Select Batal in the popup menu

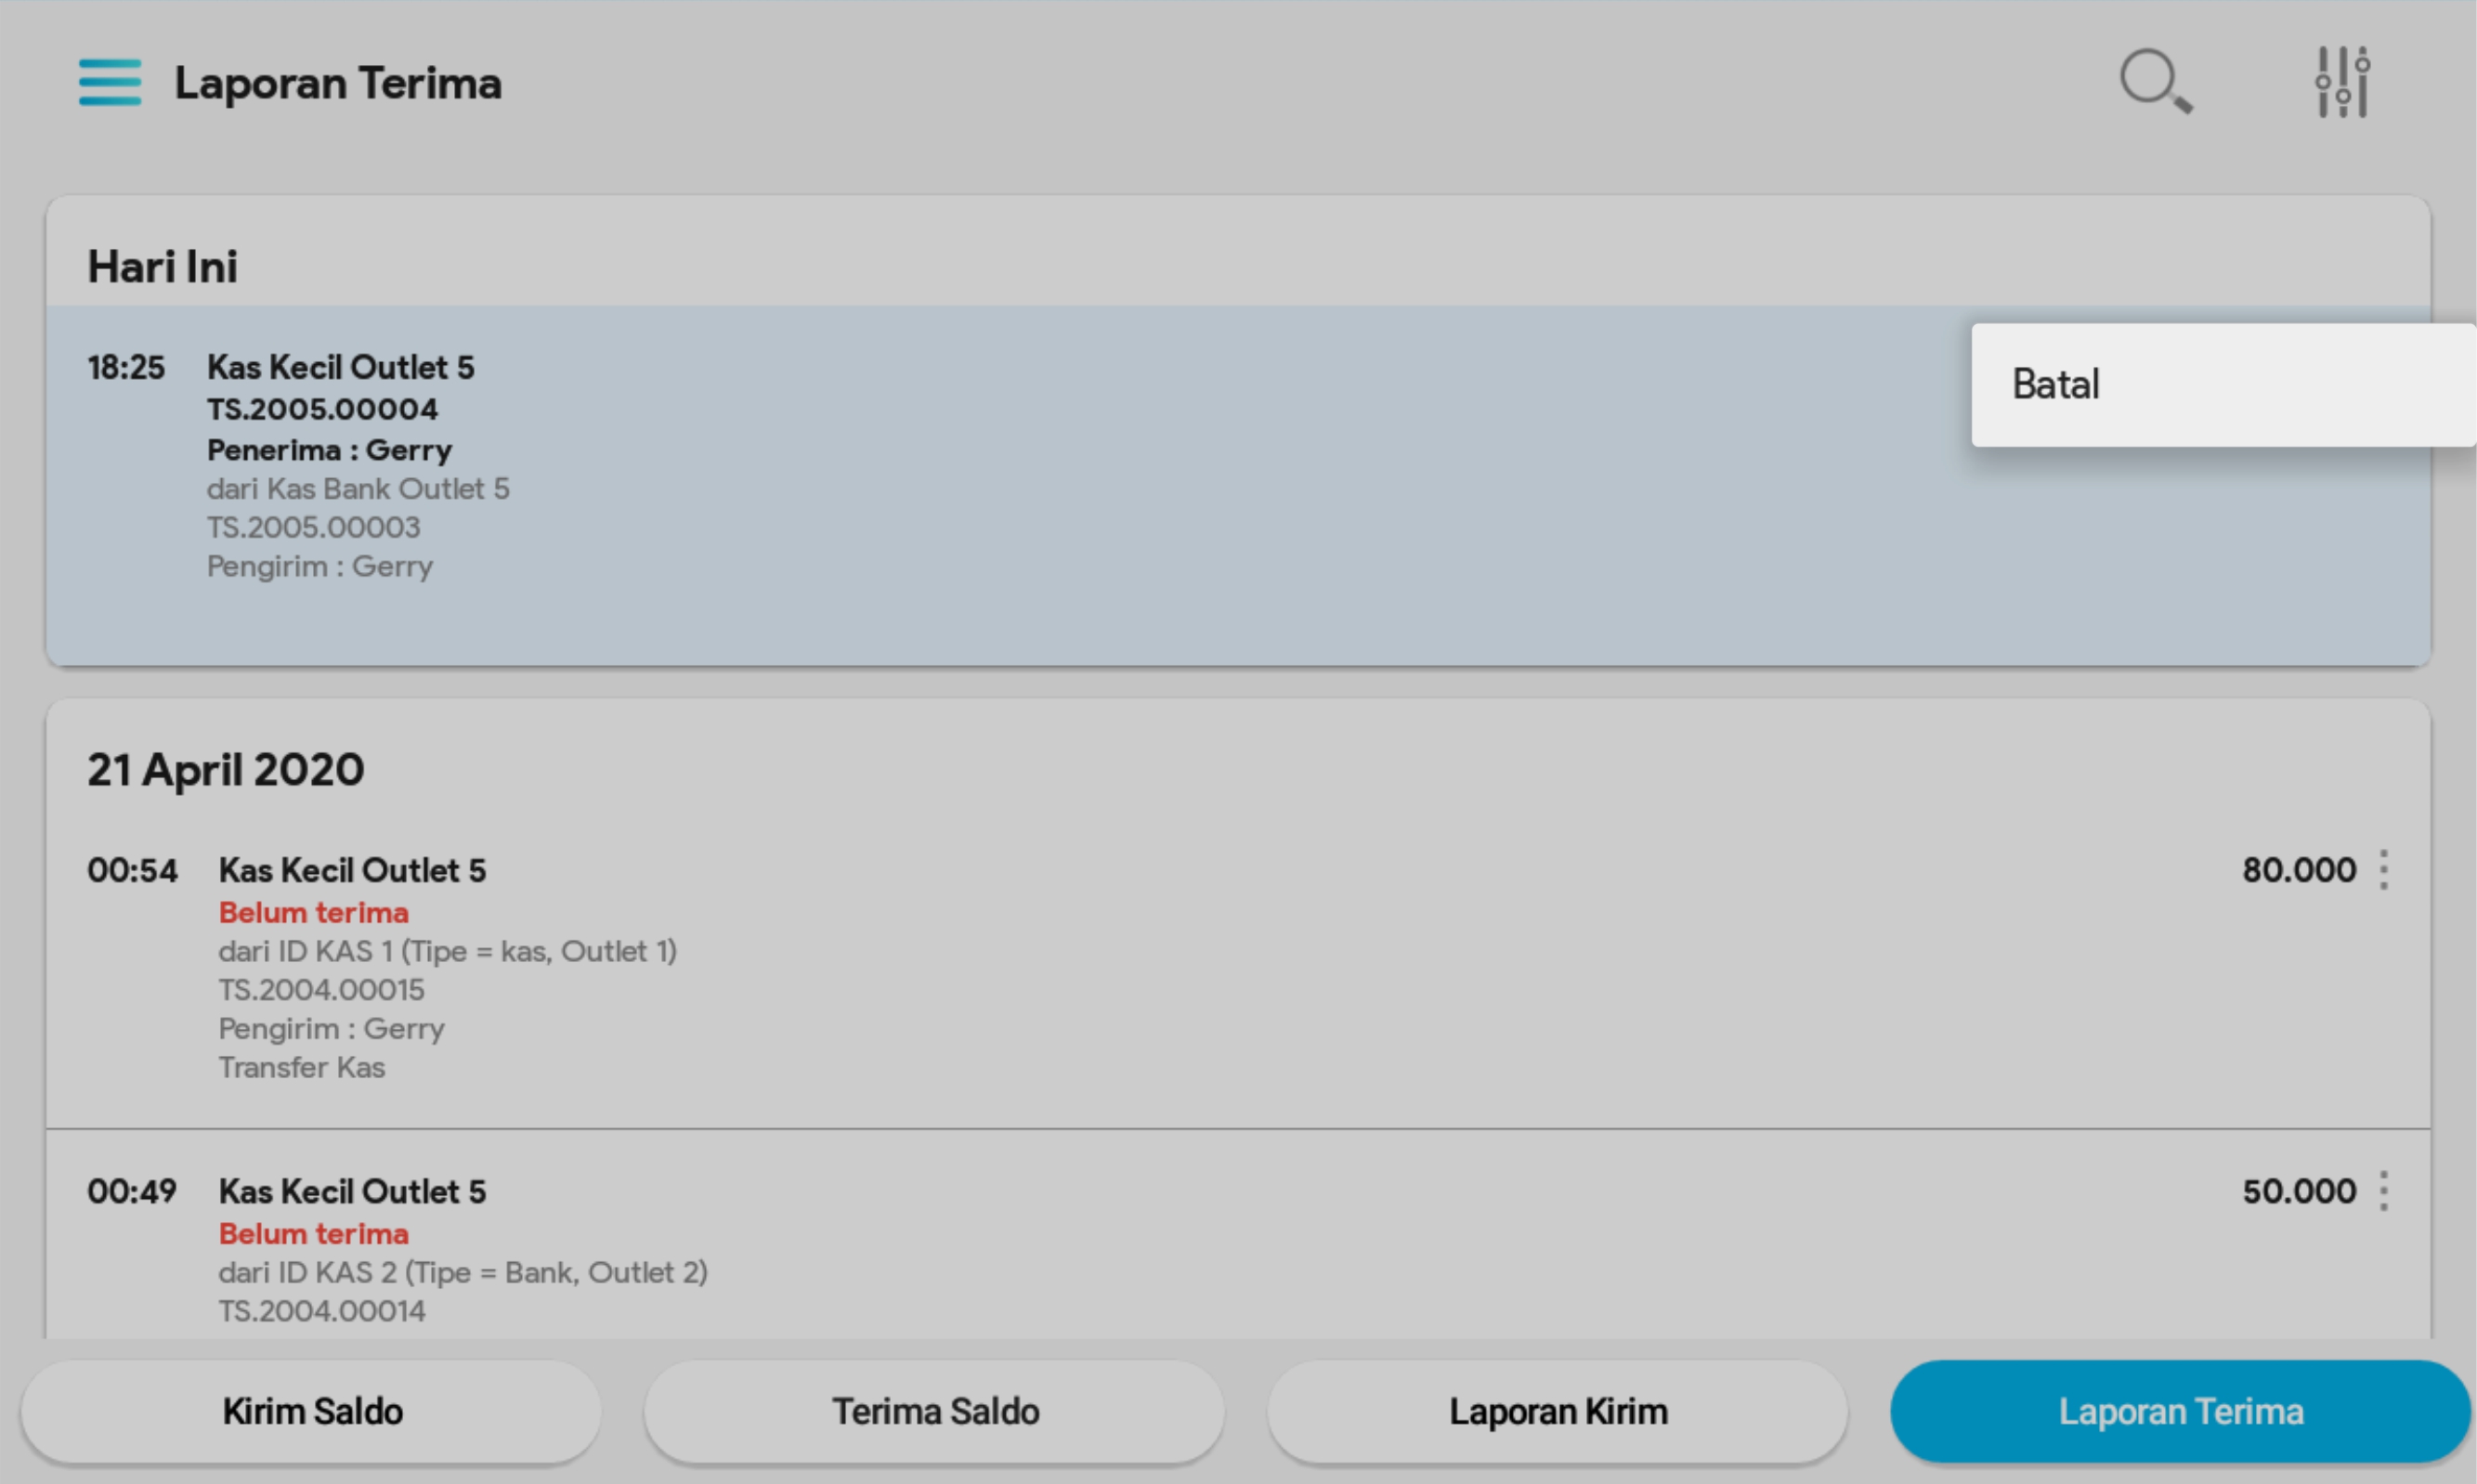(x=2223, y=385)
